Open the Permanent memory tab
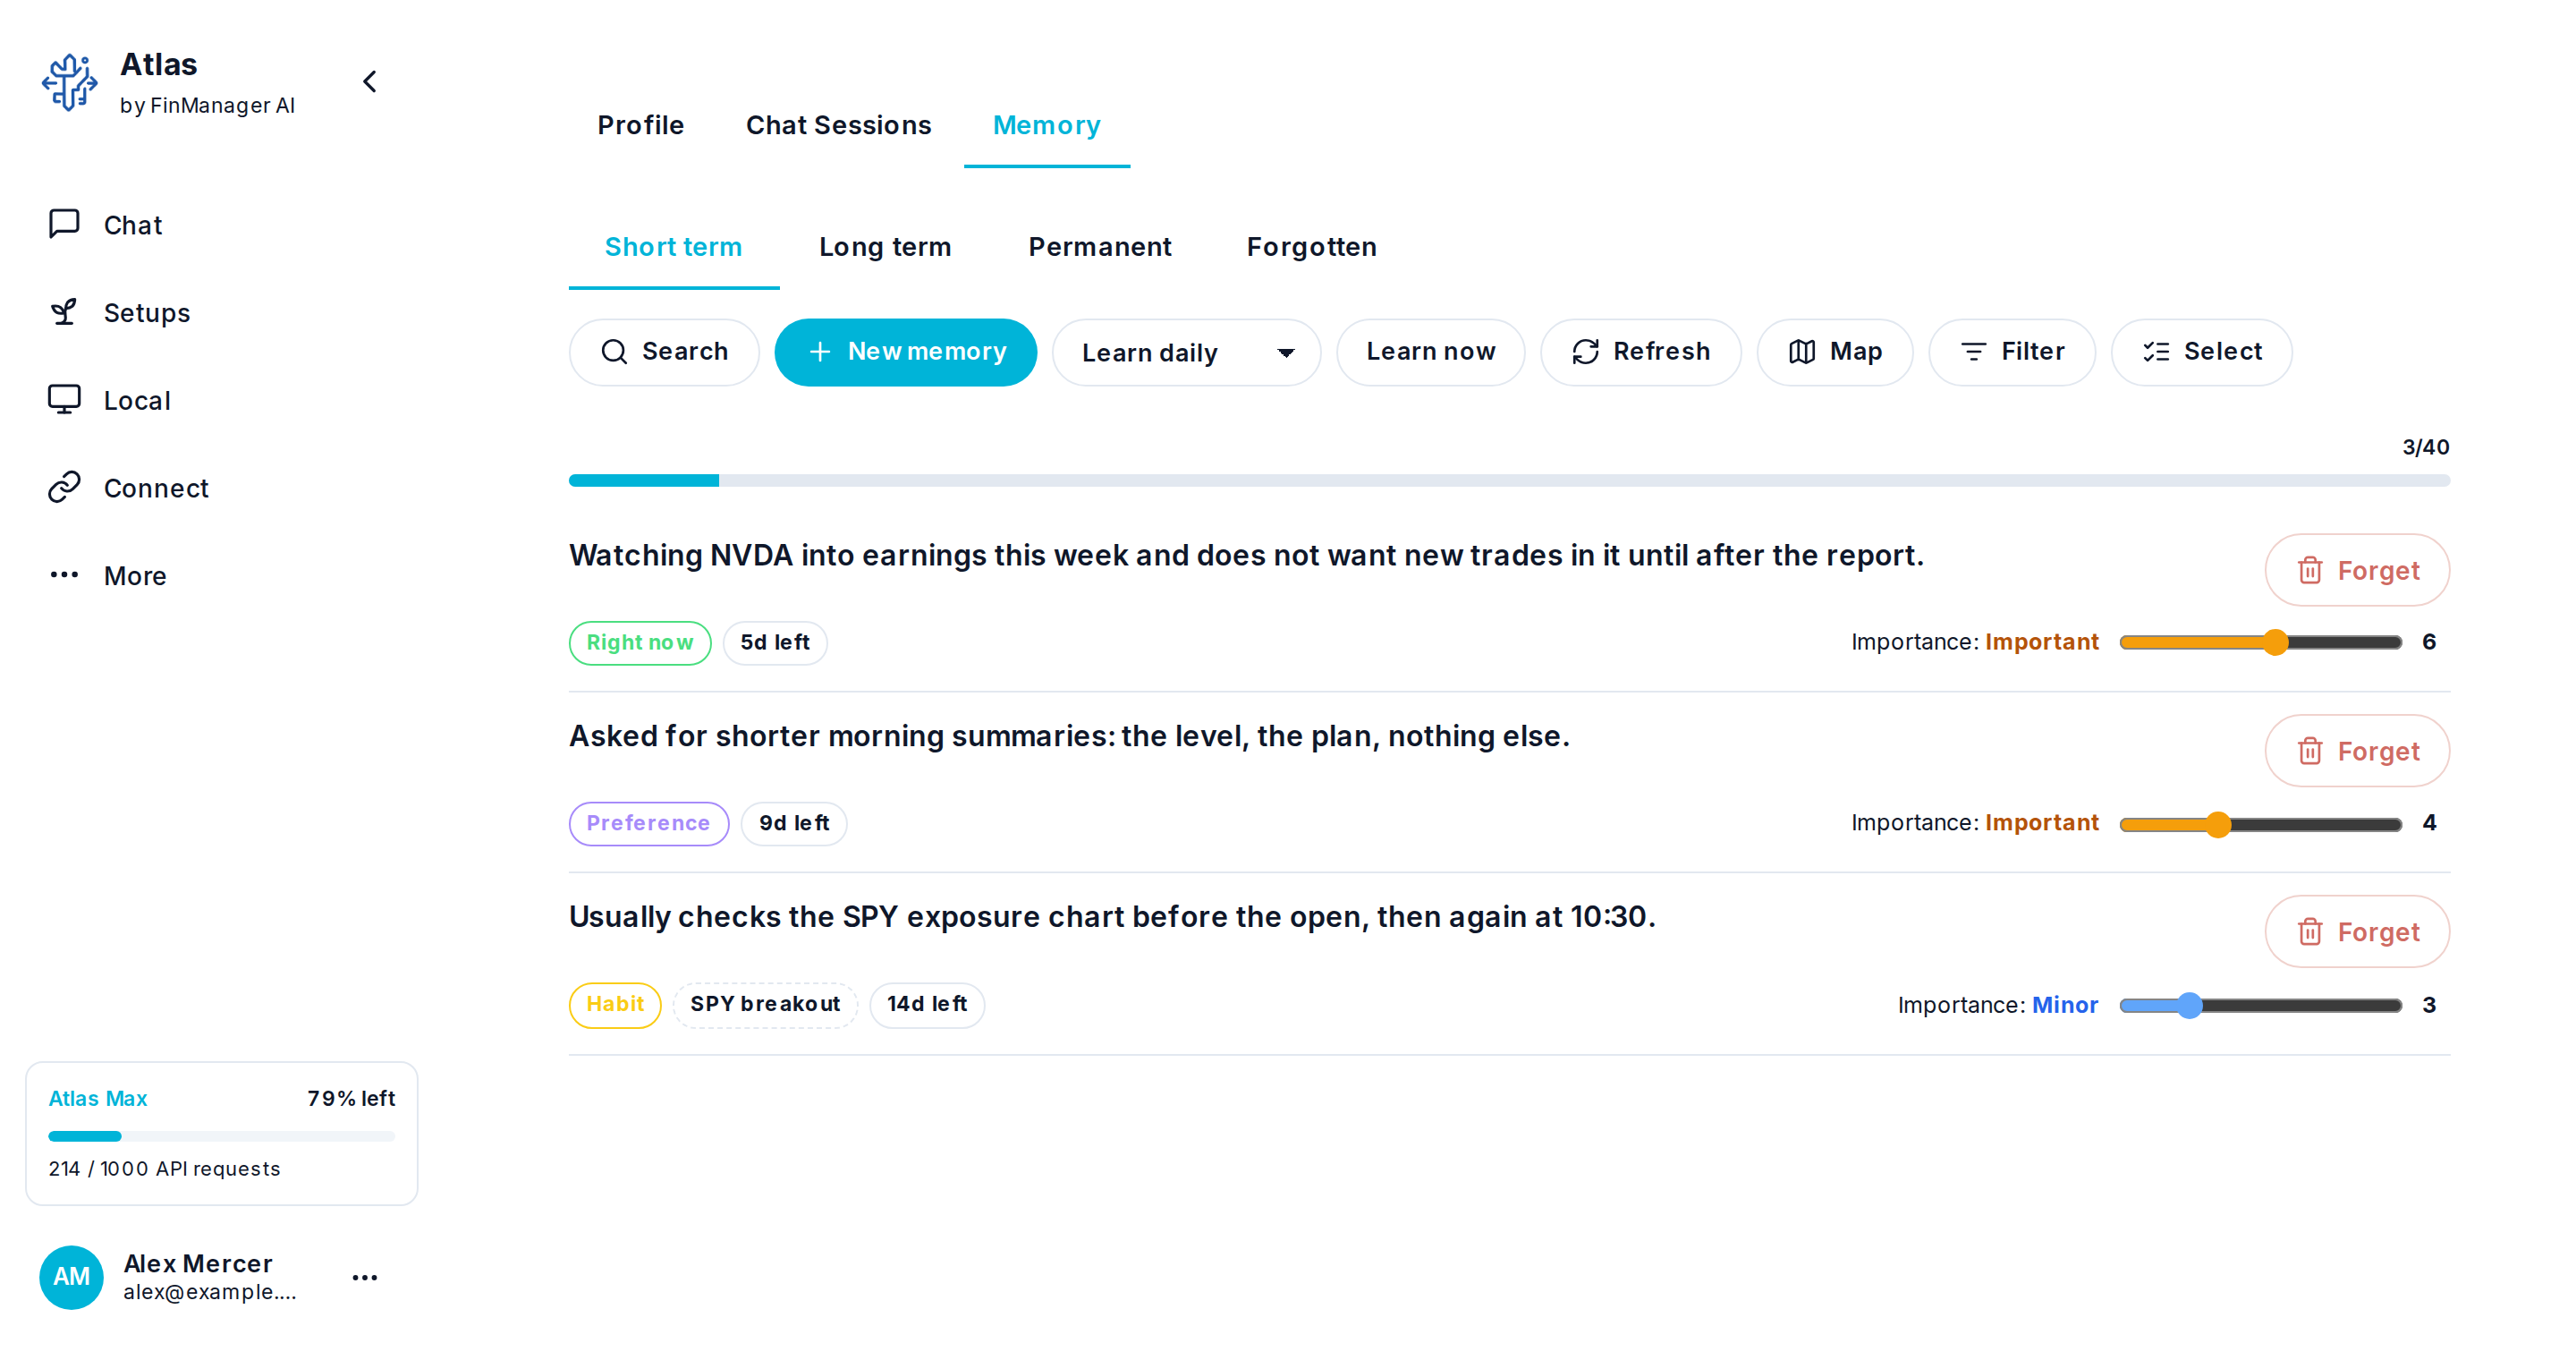This screenshot has width=2576, height=1360. 1100,247
